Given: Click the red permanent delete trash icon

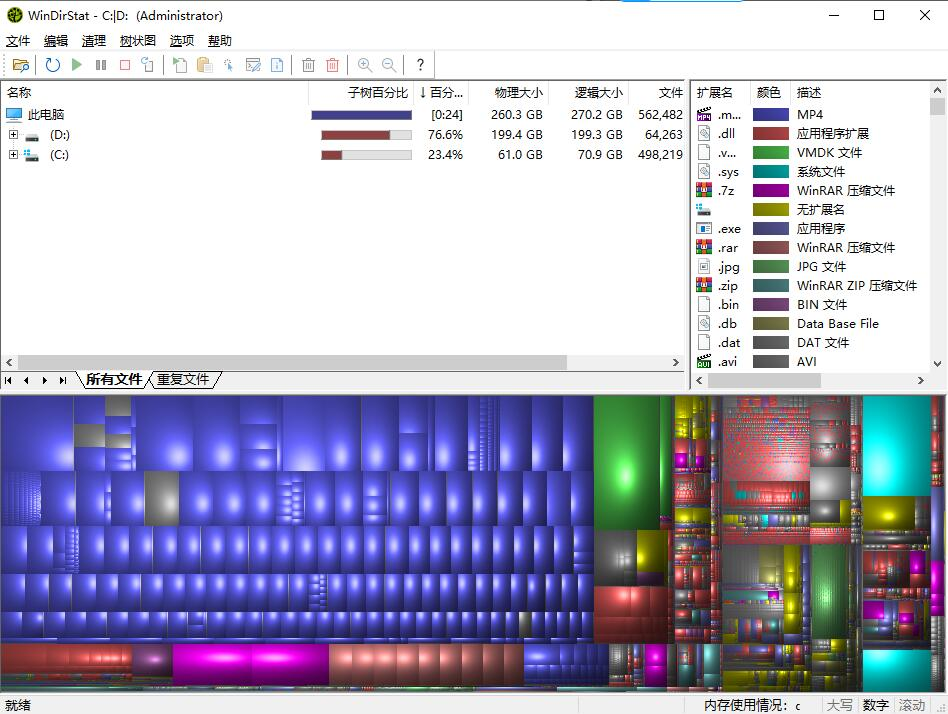Looking at the screenshot, I should click(333, 65).
